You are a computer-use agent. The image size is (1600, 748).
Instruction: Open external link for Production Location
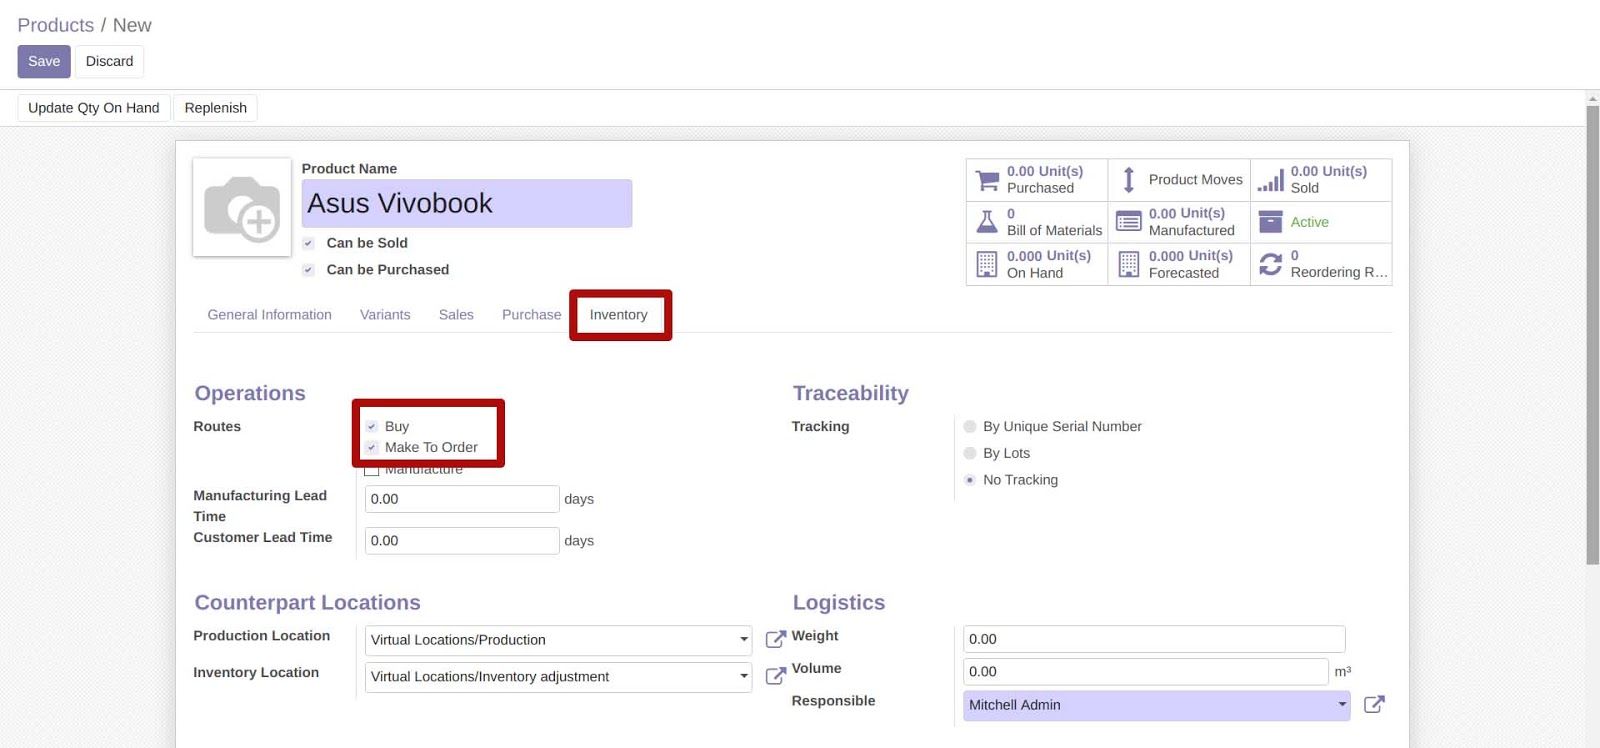tap(775, 639)
